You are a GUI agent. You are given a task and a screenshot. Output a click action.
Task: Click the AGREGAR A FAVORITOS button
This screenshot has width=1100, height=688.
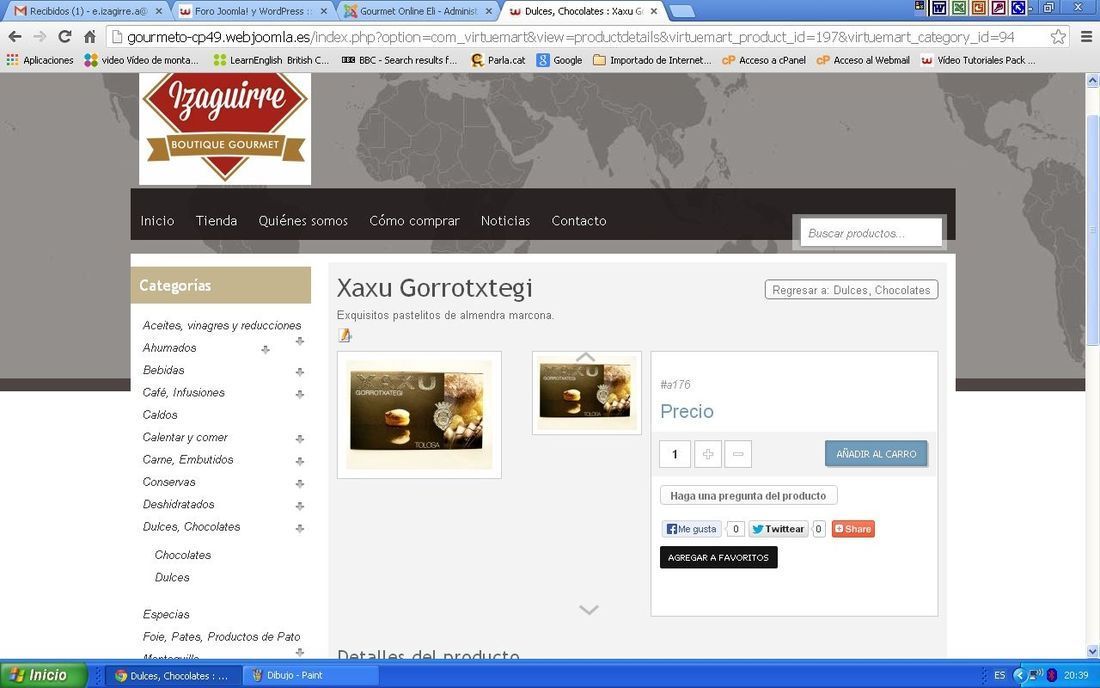click(718, 558)
